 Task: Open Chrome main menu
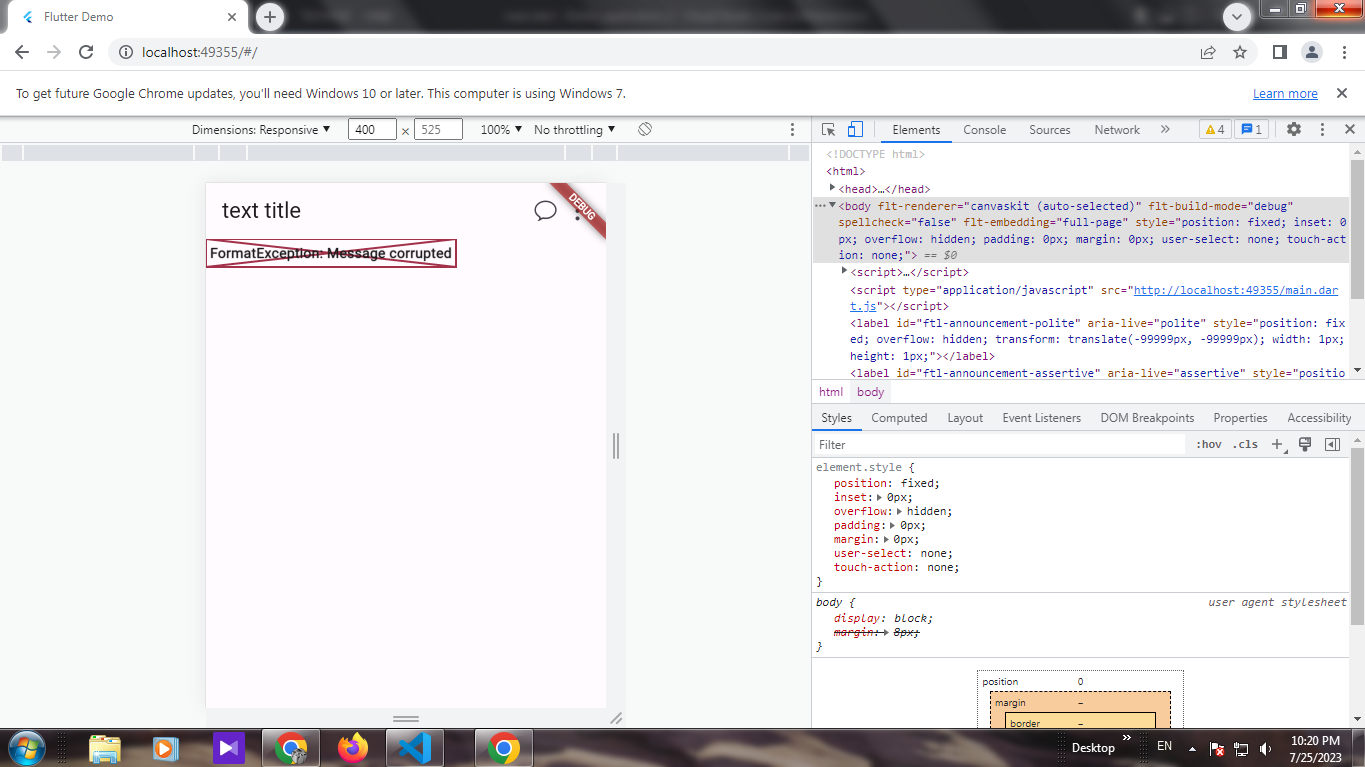point(1343,52)
